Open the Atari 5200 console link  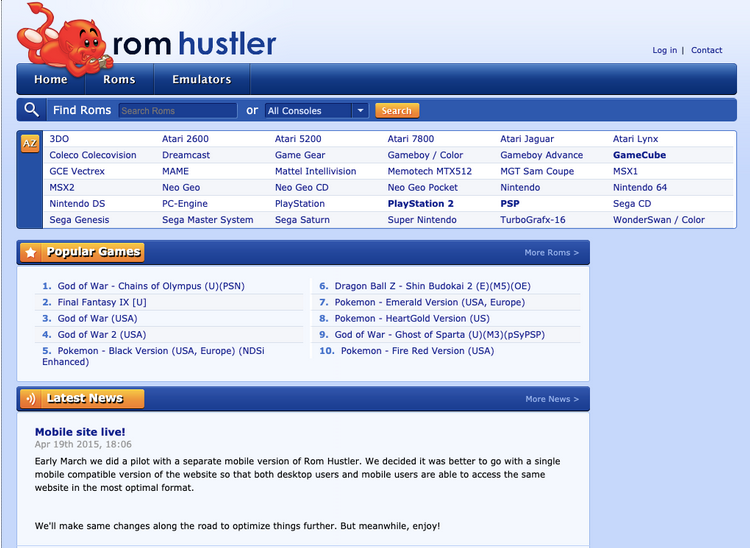coord(298,139)
